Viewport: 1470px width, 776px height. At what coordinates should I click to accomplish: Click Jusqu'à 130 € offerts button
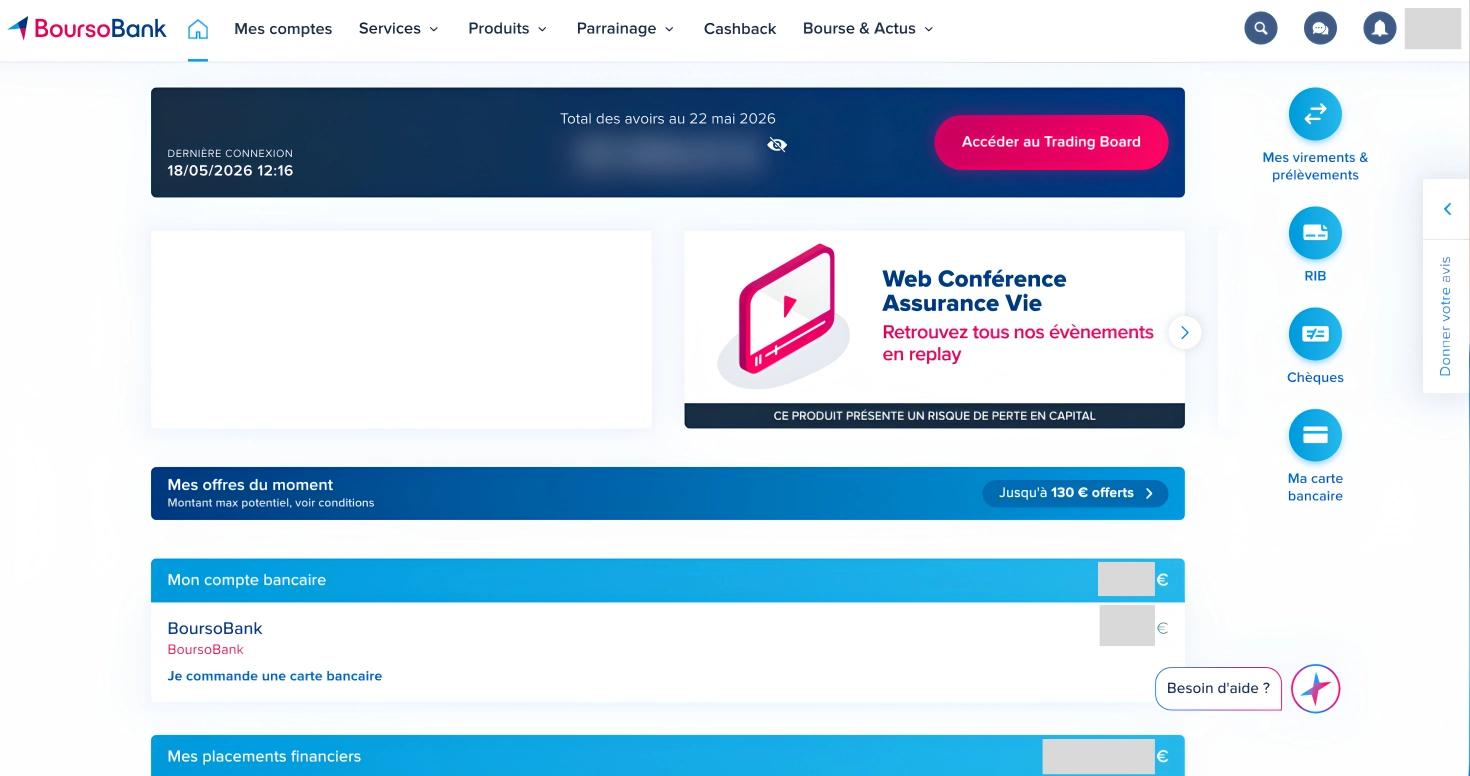1075,493
